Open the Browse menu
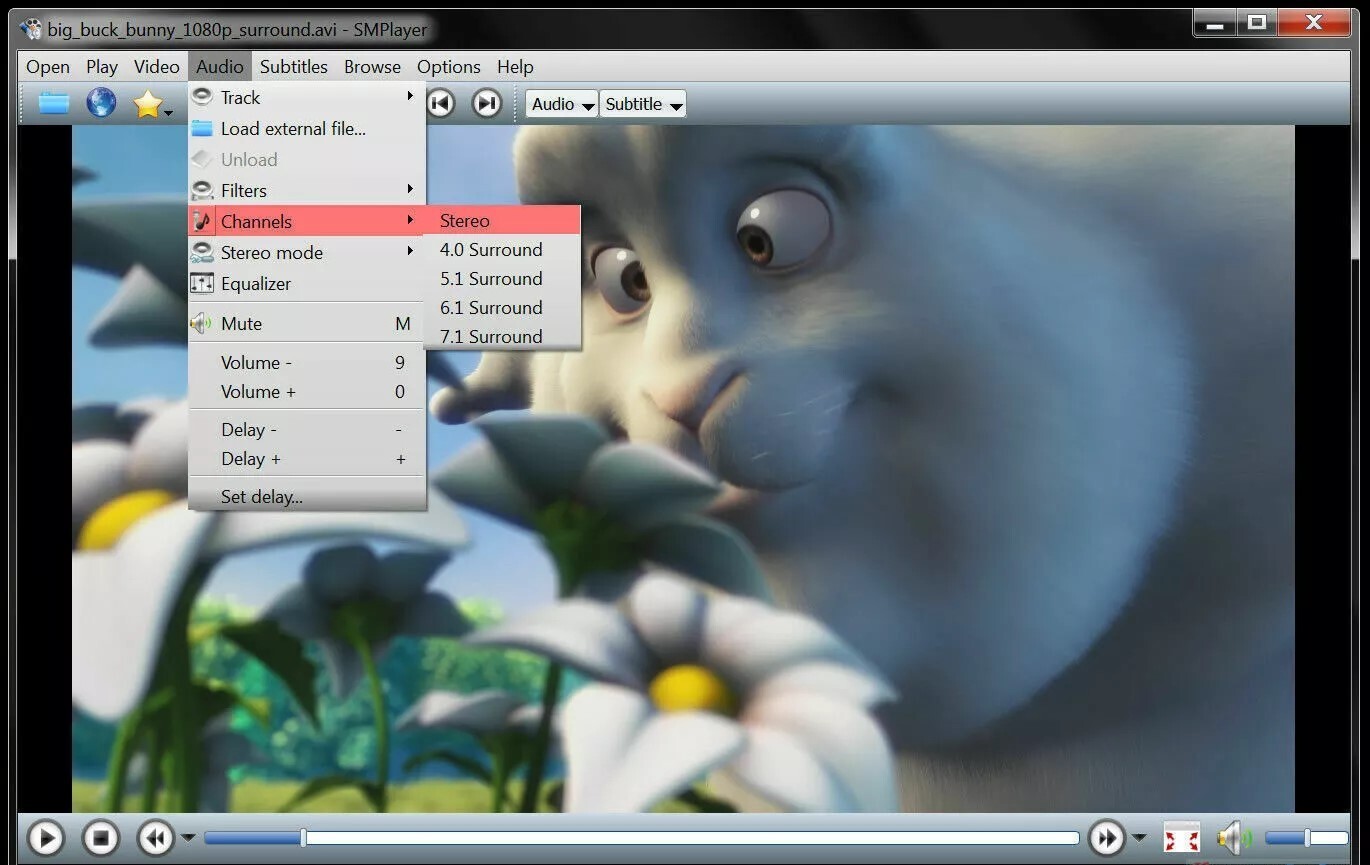Image resolution: width=1370 pixels, height=865 pixels. tap(372, 67)
